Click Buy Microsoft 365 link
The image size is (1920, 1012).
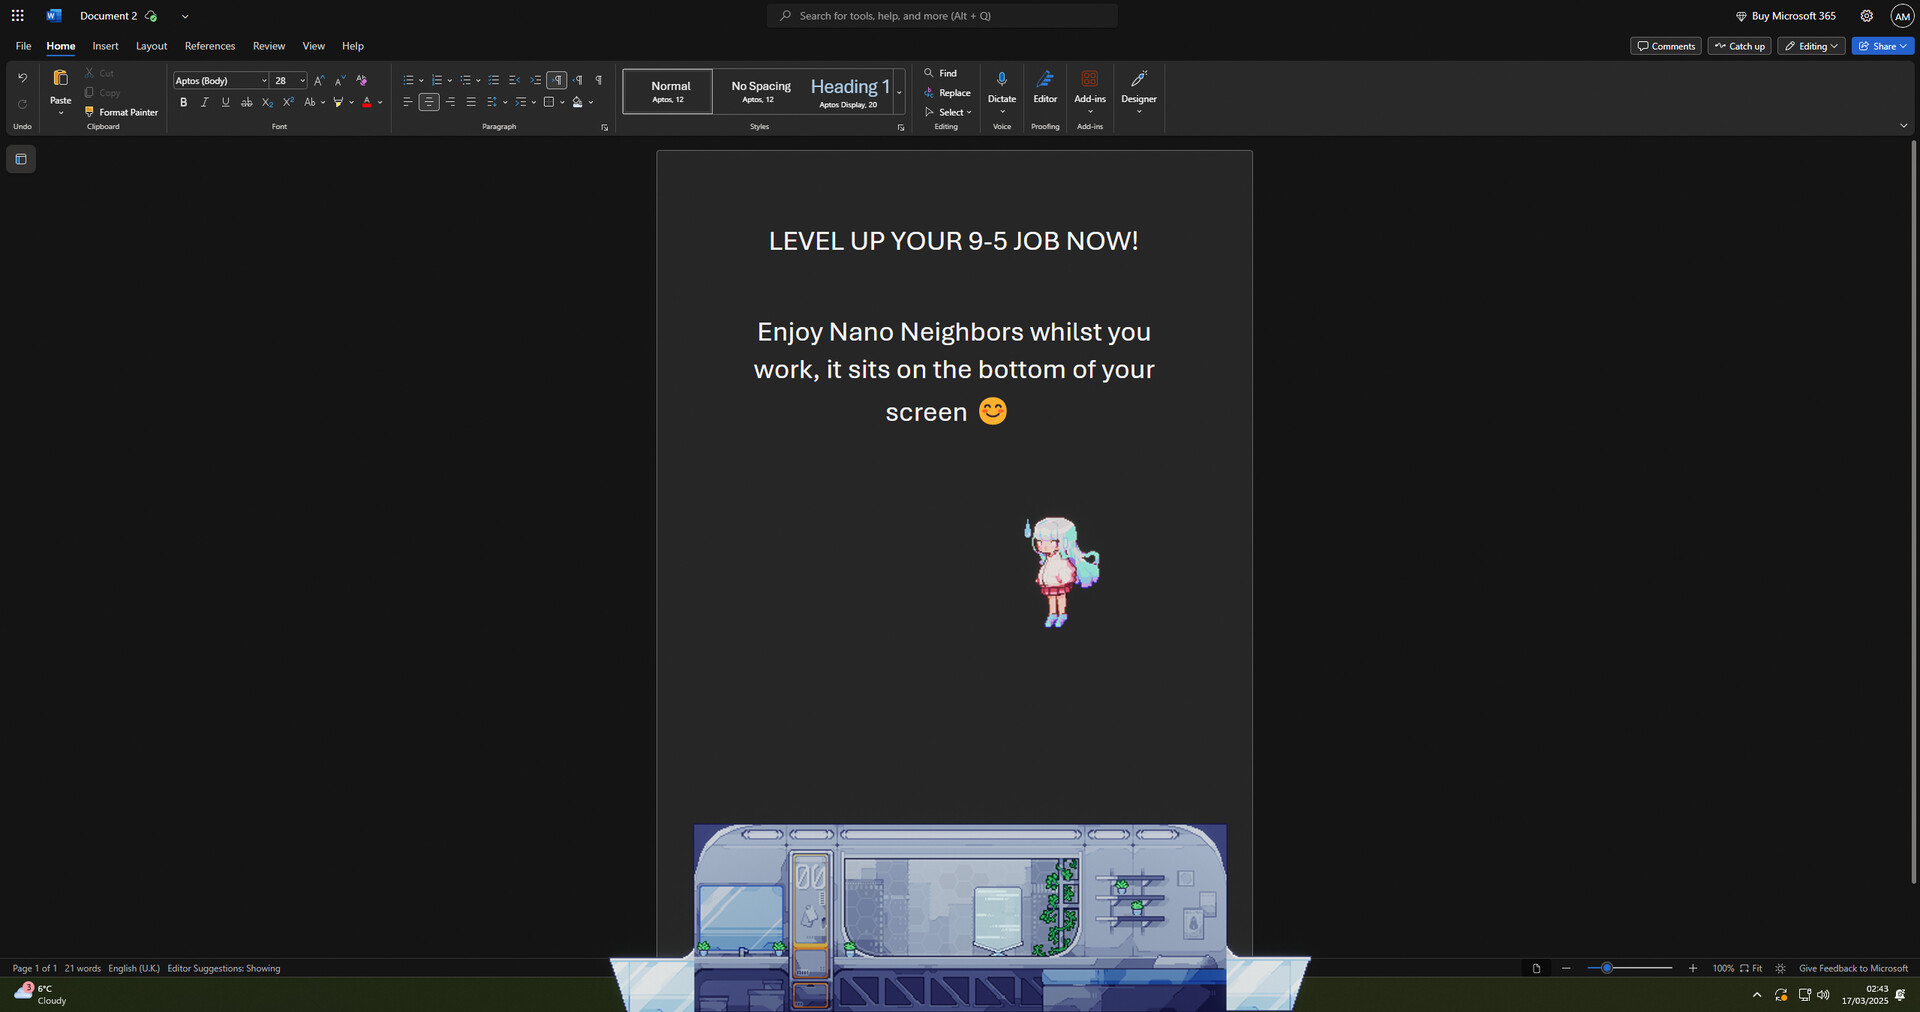[1786, 16]
